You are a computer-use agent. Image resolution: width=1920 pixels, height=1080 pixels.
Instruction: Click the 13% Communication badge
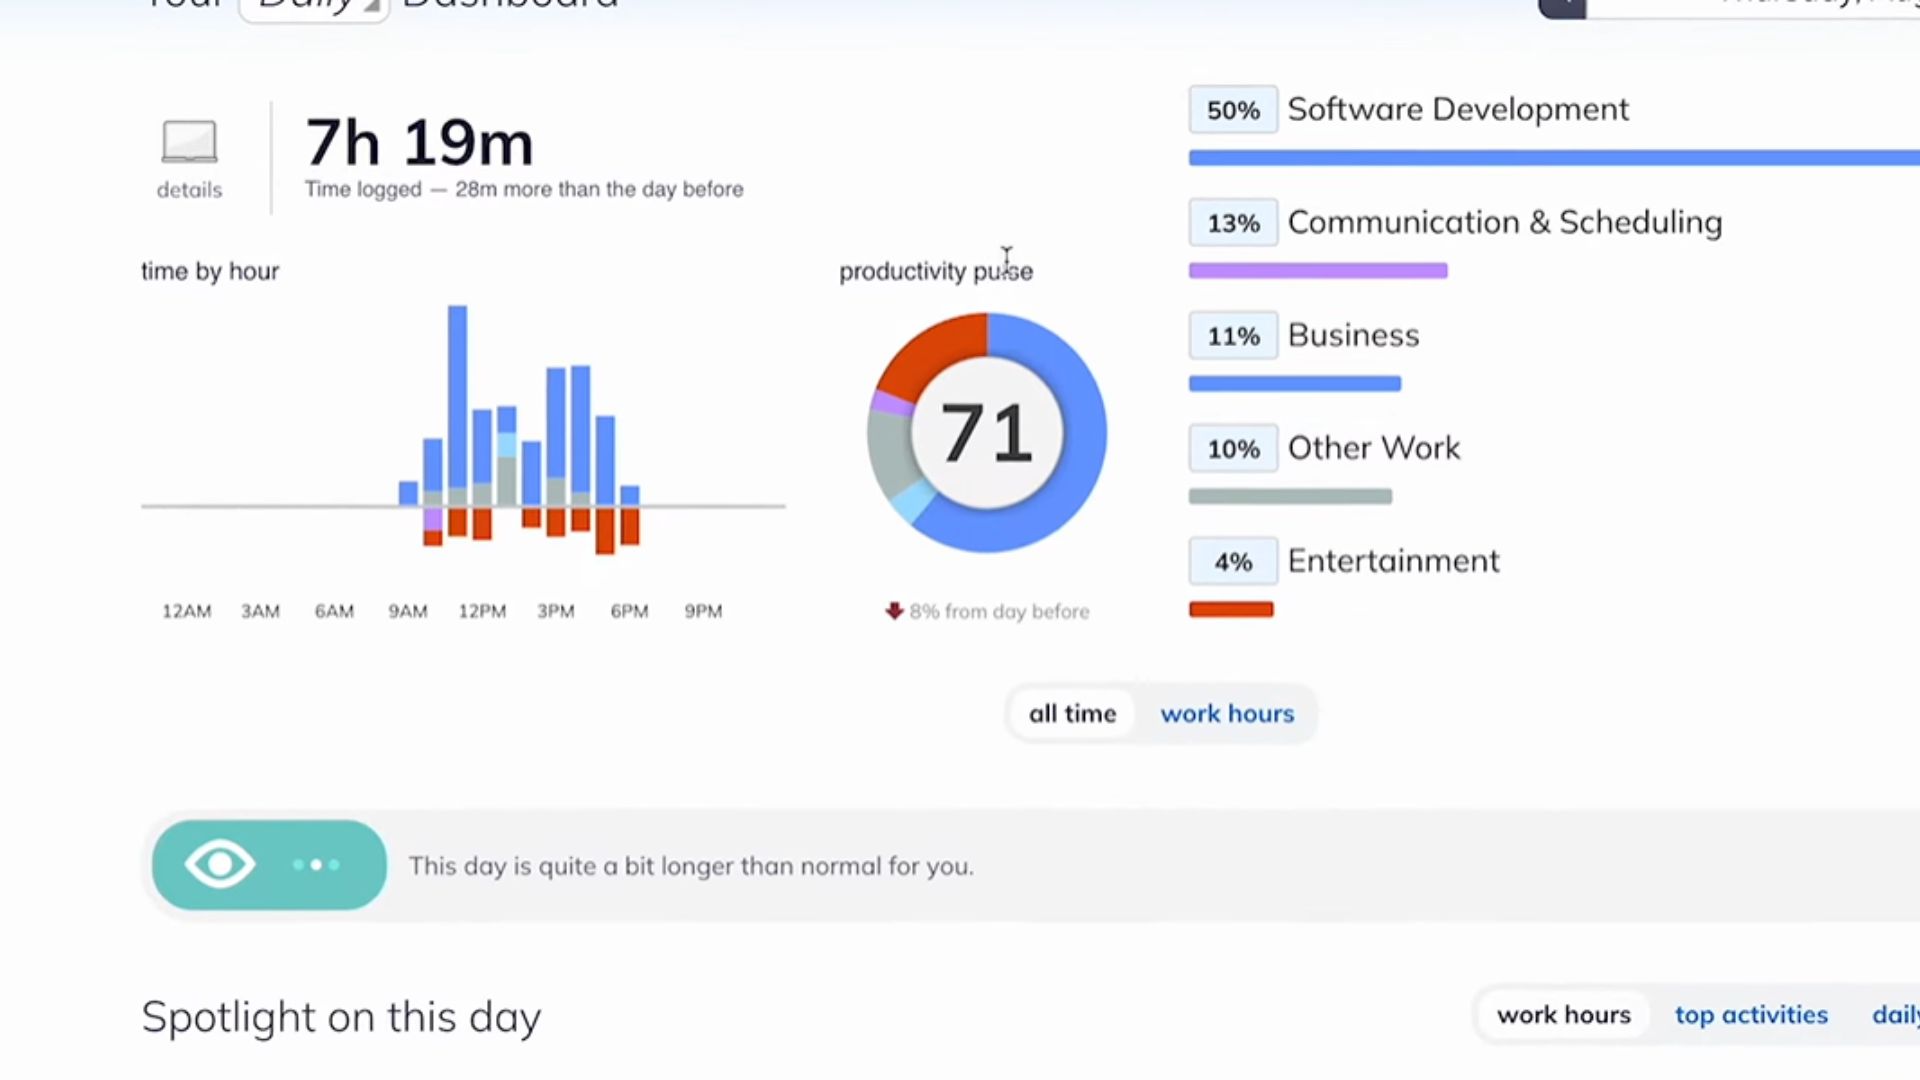1232,223
